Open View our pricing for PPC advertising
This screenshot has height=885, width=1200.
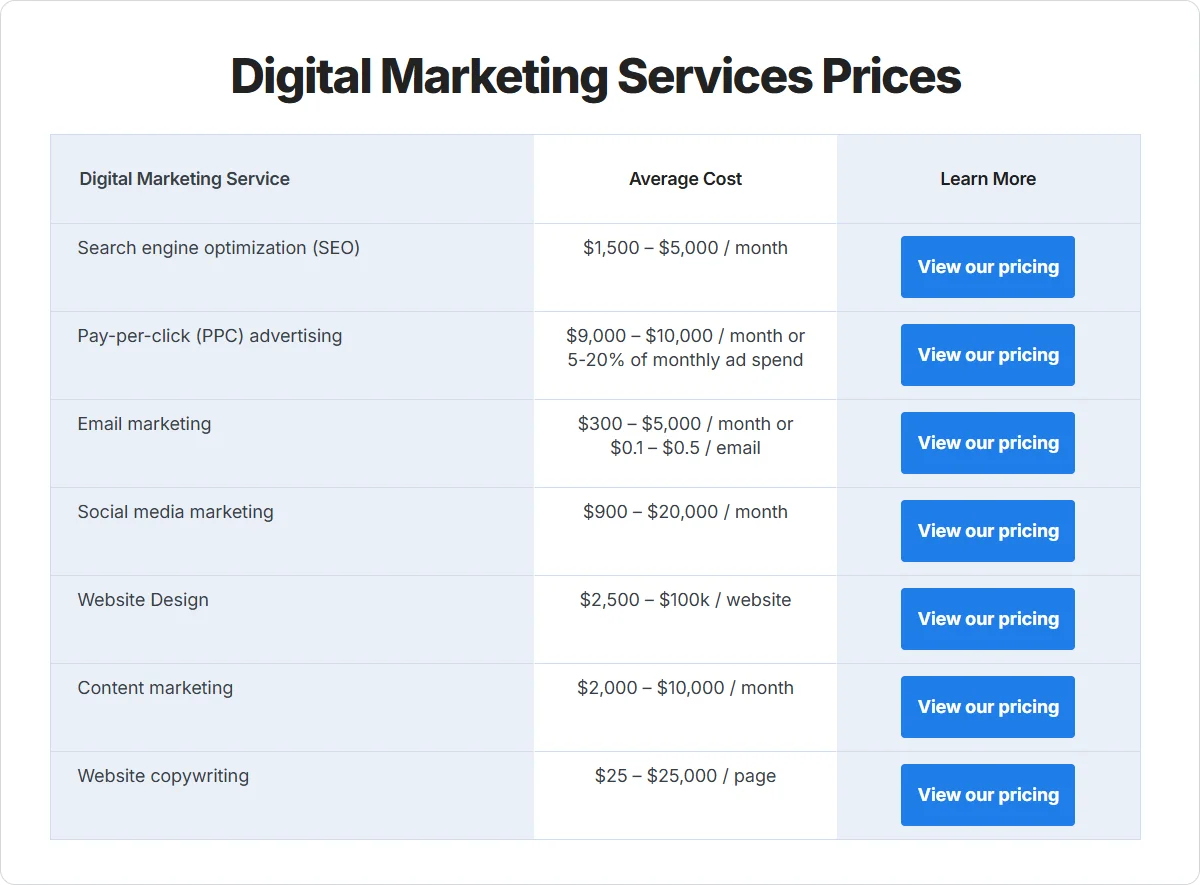click(x=988, y=355)
